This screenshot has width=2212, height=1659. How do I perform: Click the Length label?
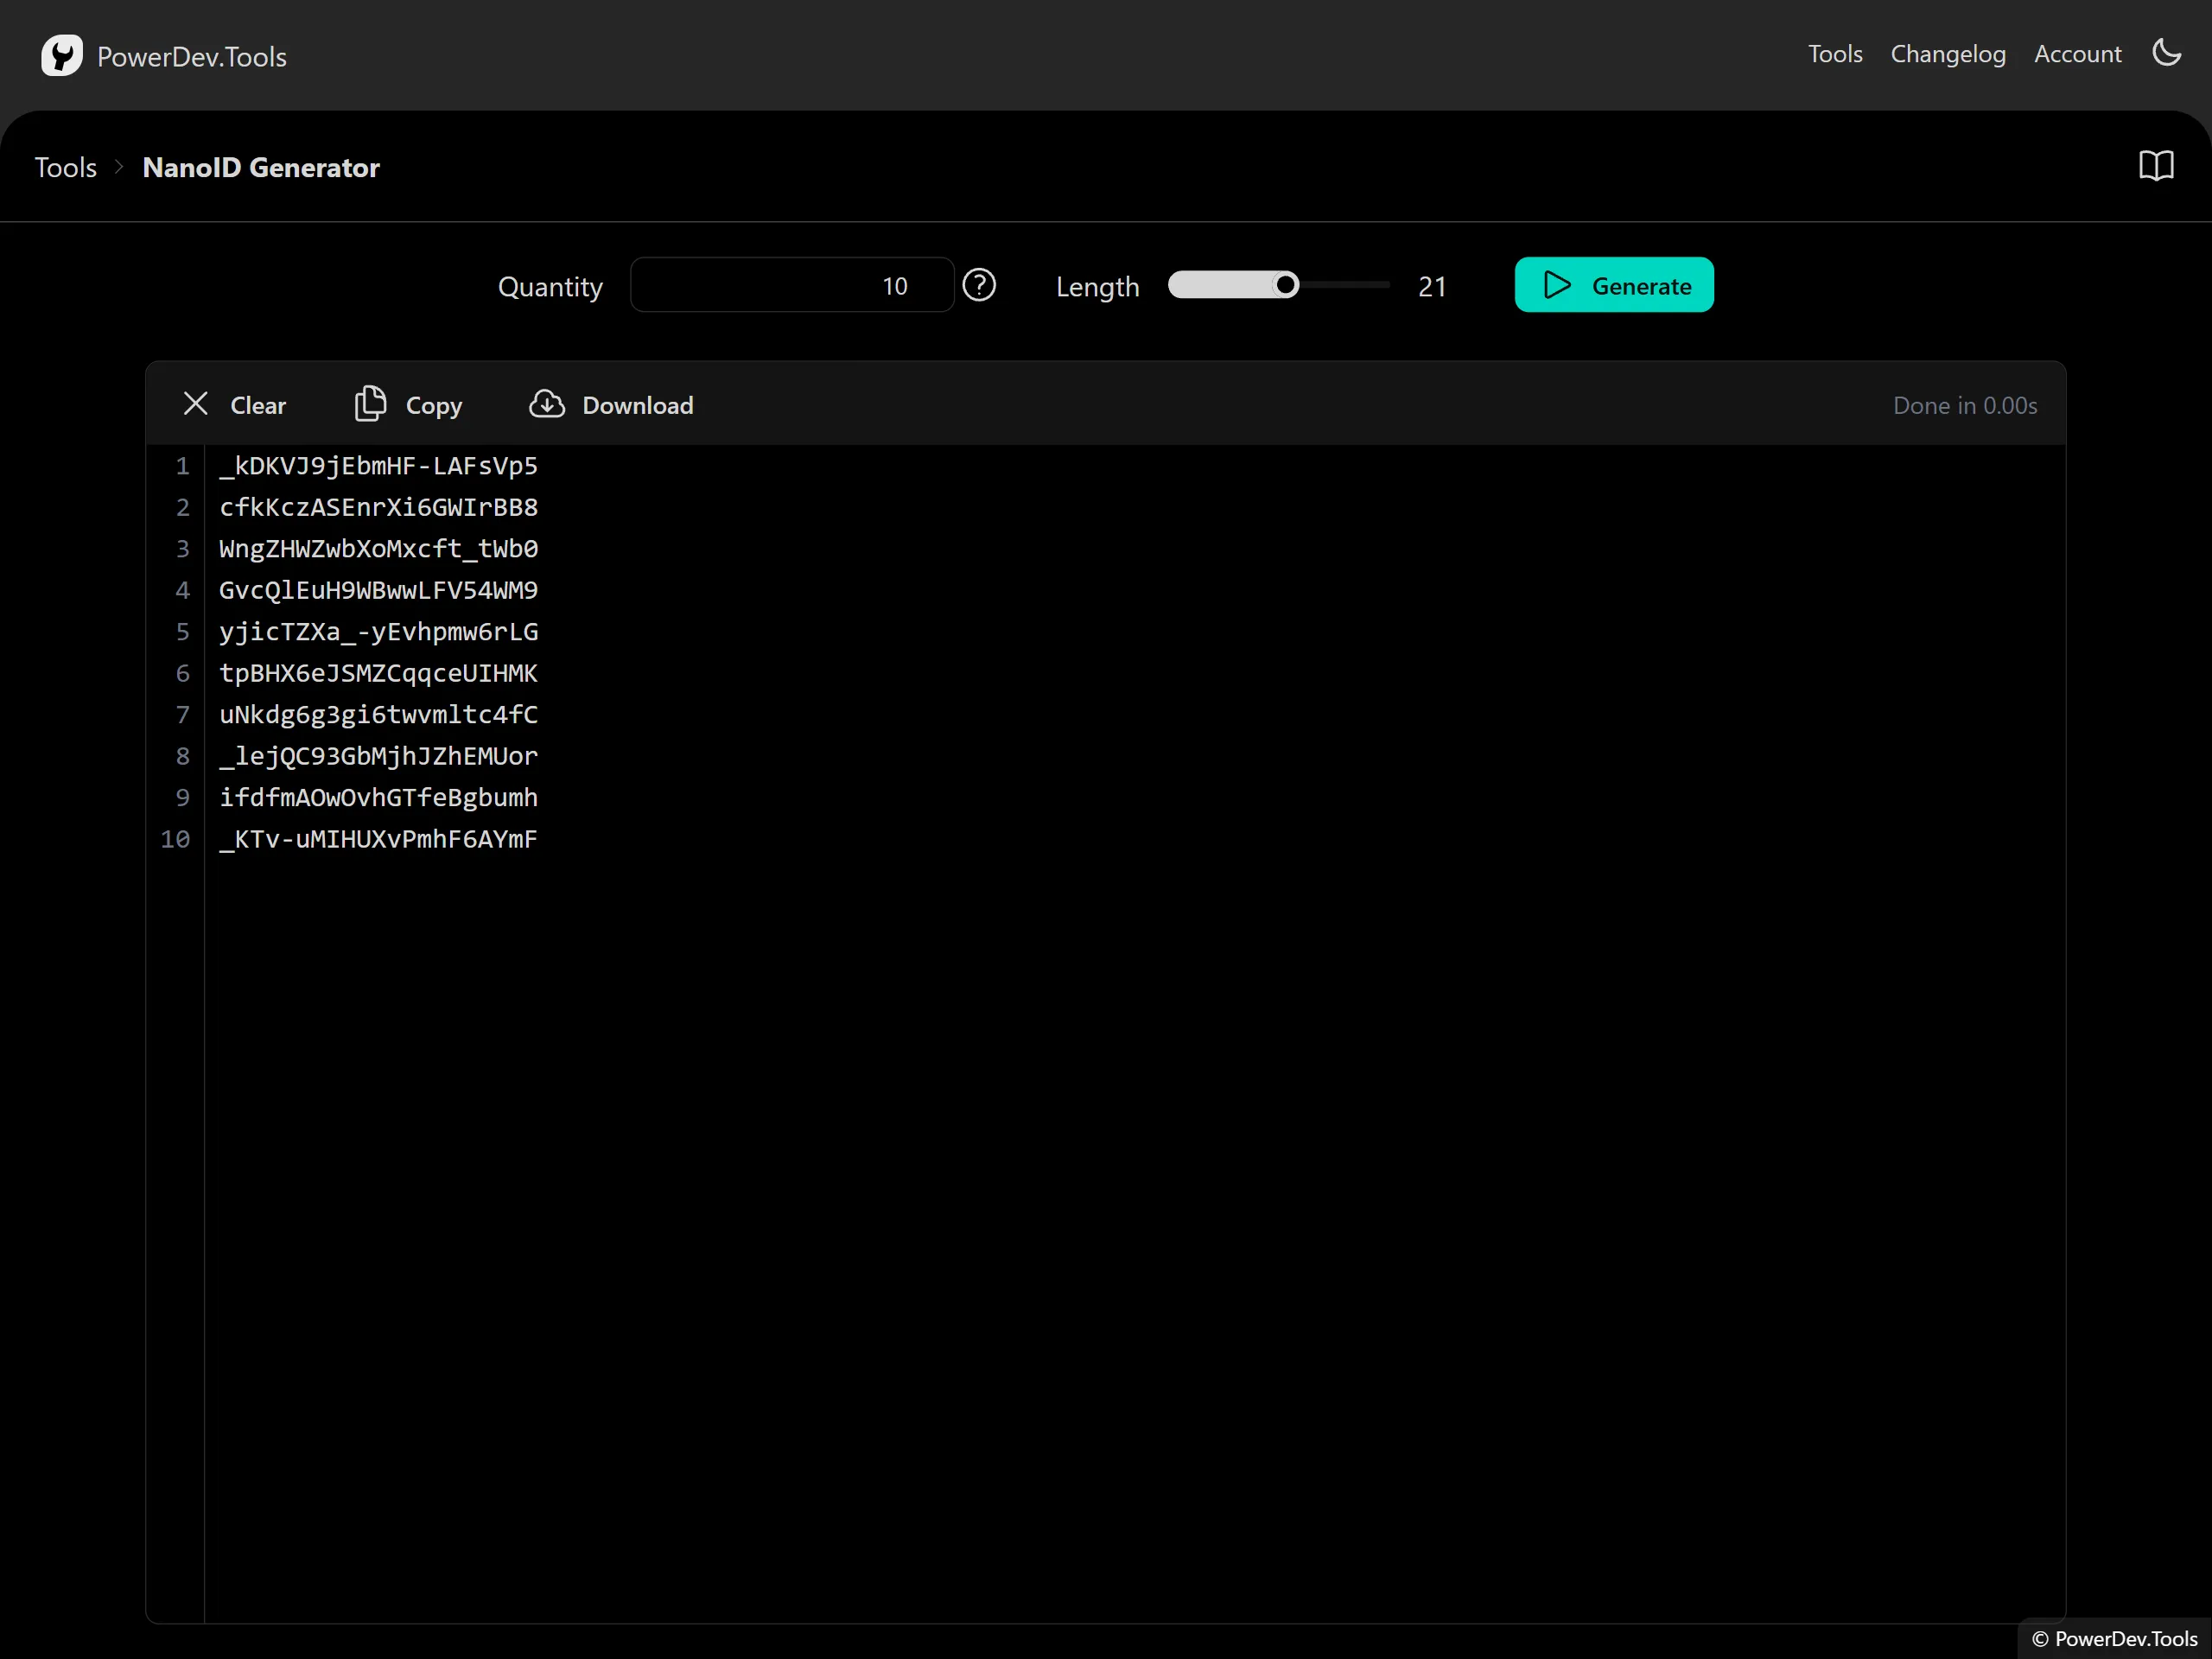(x=1097, y=287)
